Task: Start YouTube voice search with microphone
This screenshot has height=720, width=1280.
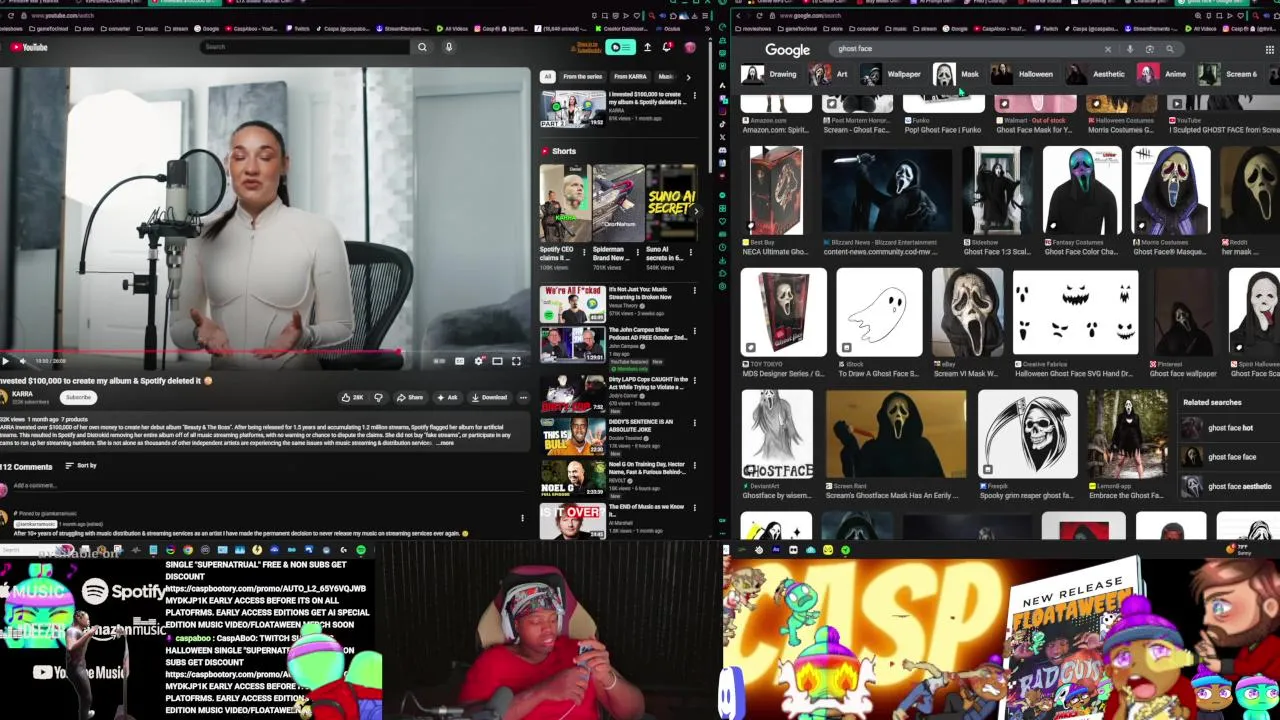Action: pyautogui.click(x=449, y=47)
